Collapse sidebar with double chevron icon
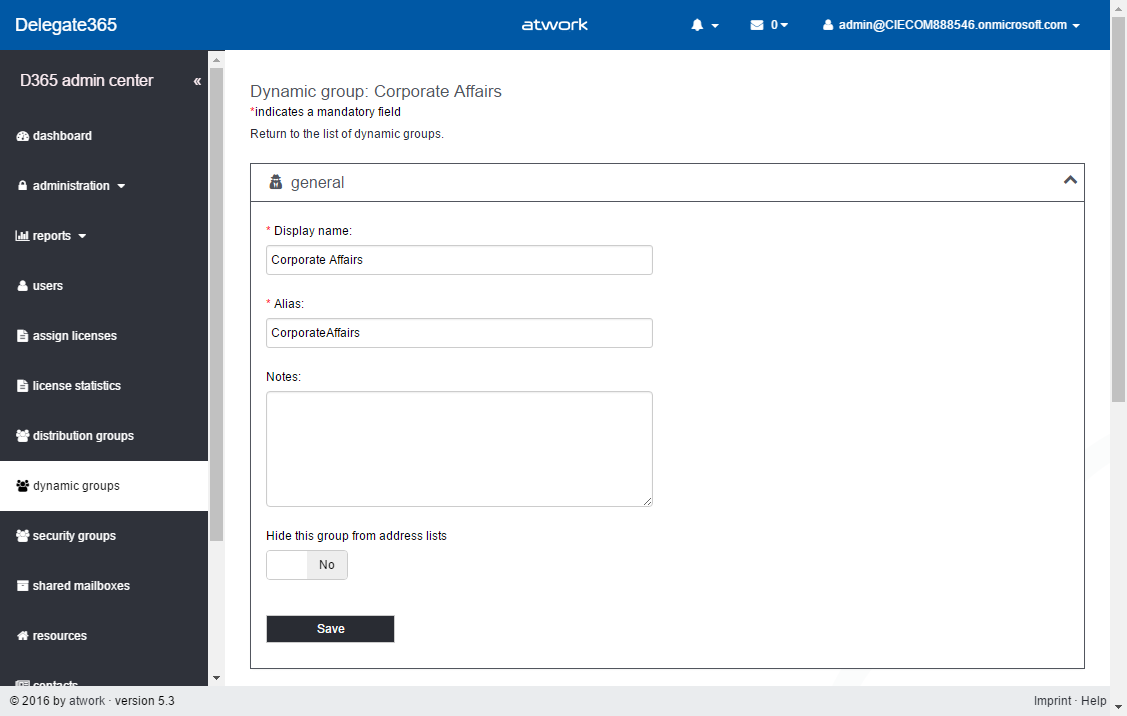 coord(197,81)
